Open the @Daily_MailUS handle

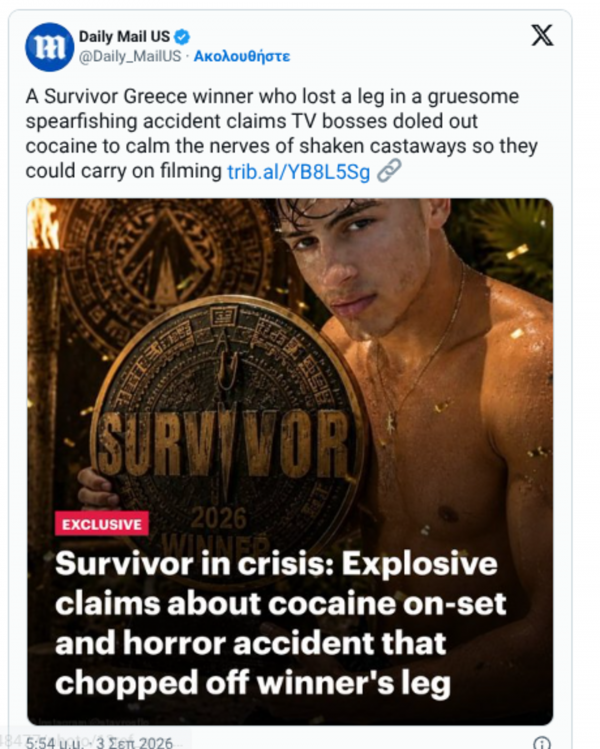(130, 56)
